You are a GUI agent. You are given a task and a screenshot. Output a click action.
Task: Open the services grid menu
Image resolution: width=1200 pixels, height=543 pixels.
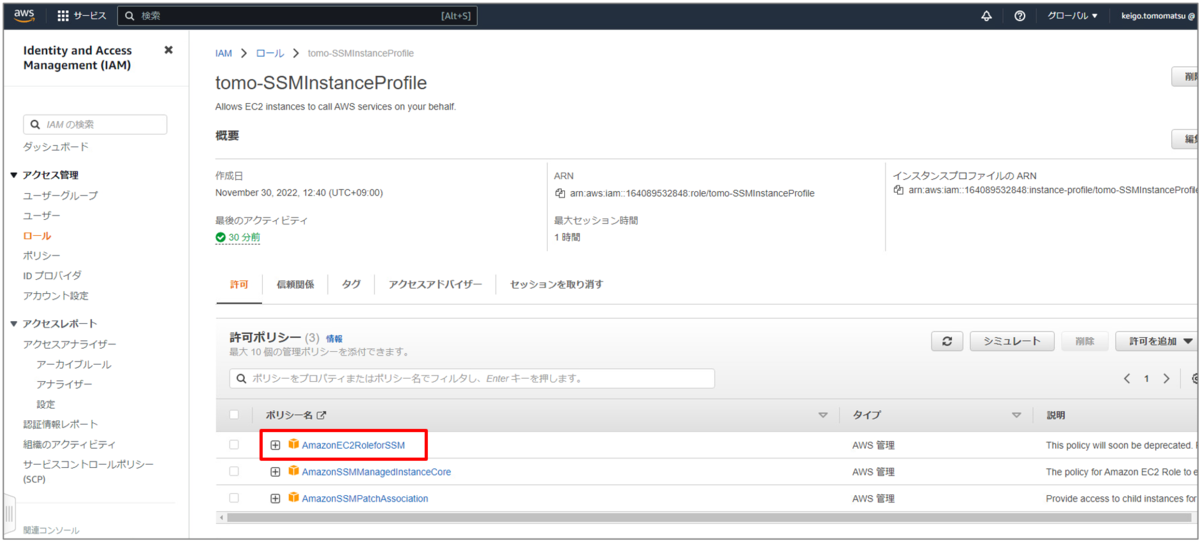tap(64, 16)
